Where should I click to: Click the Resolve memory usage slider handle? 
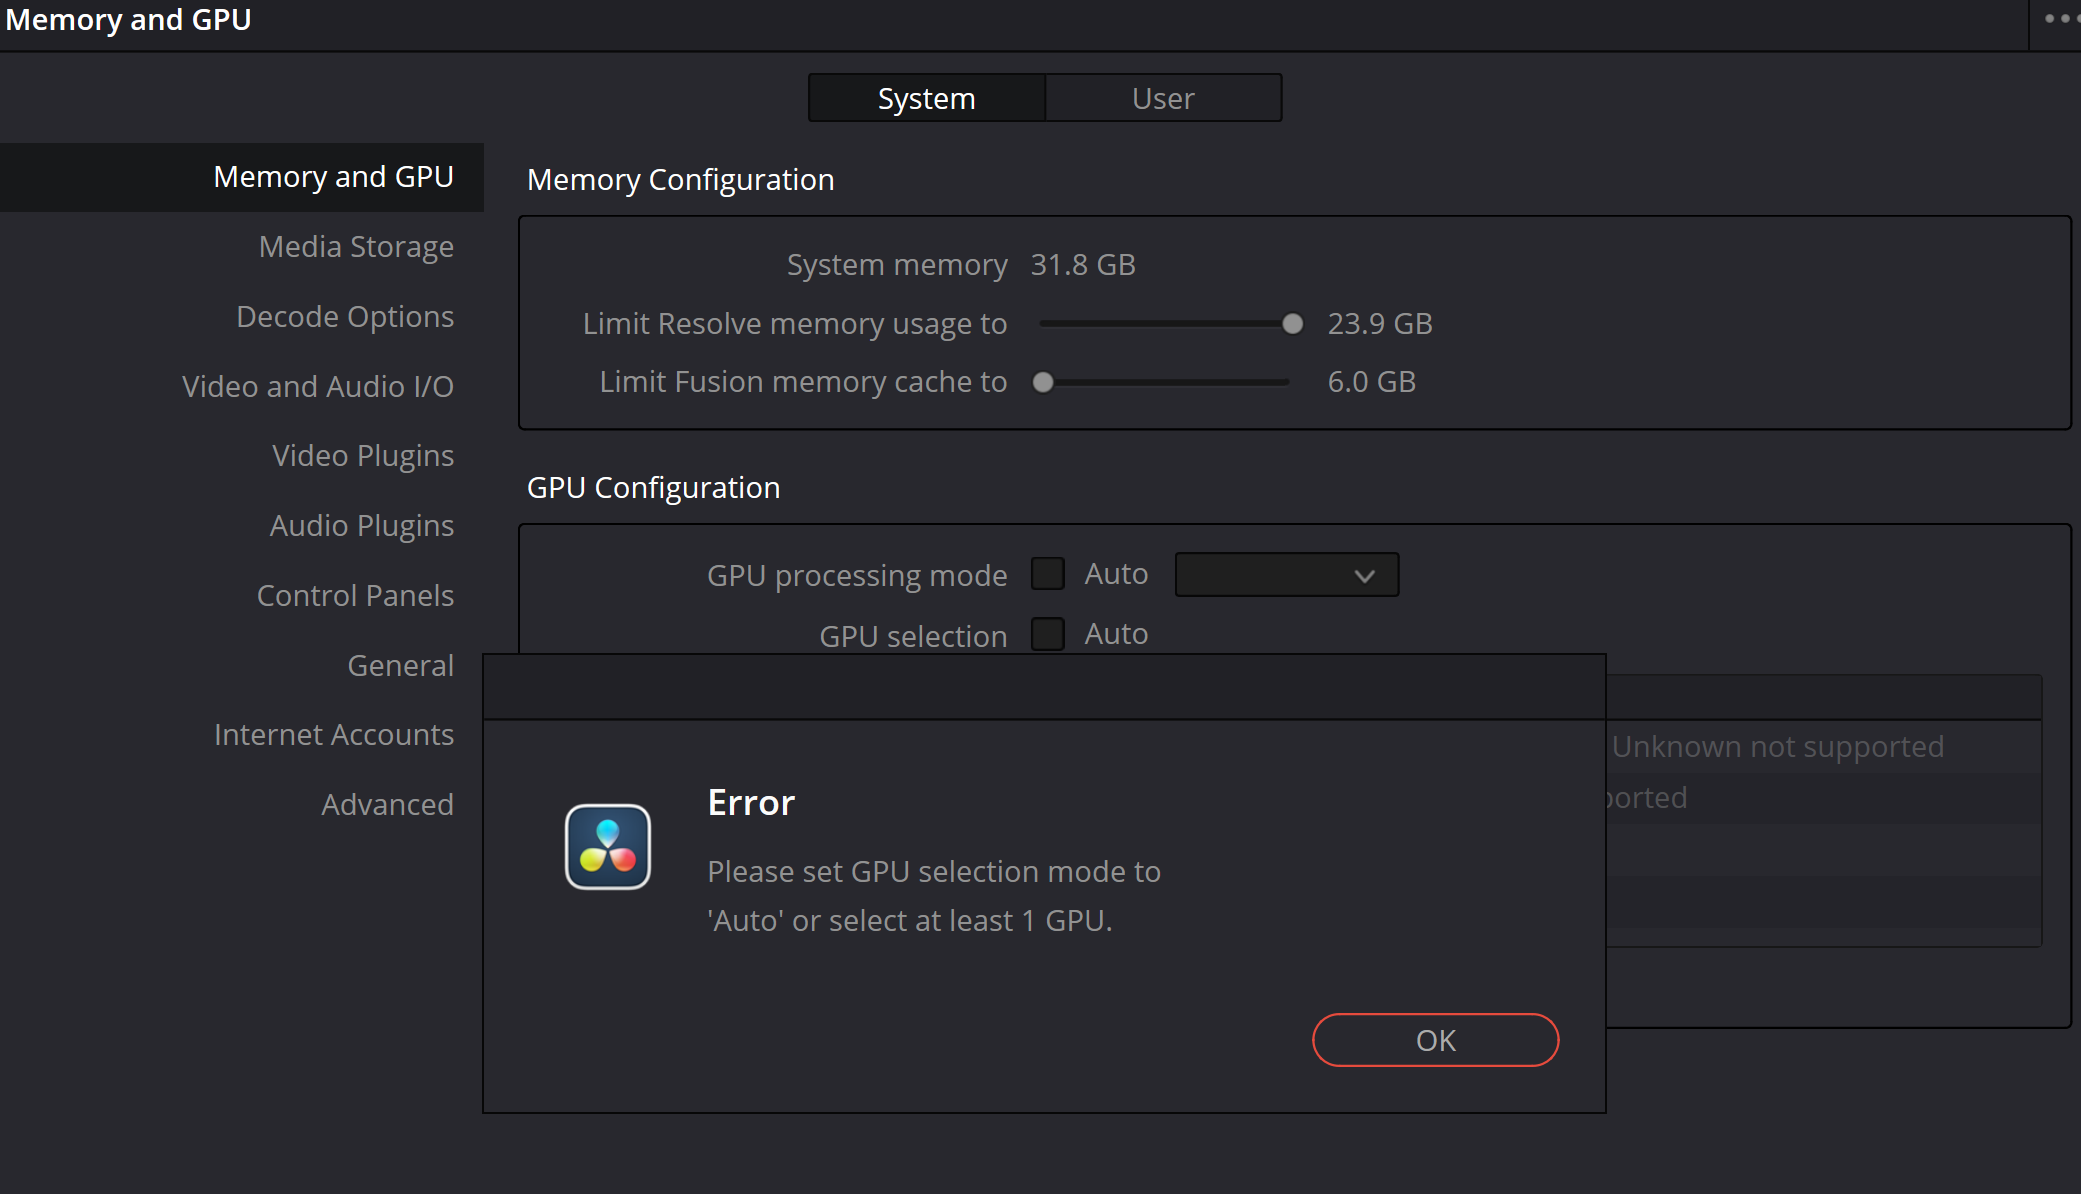pyautogui.click(x=1292, y=324)
